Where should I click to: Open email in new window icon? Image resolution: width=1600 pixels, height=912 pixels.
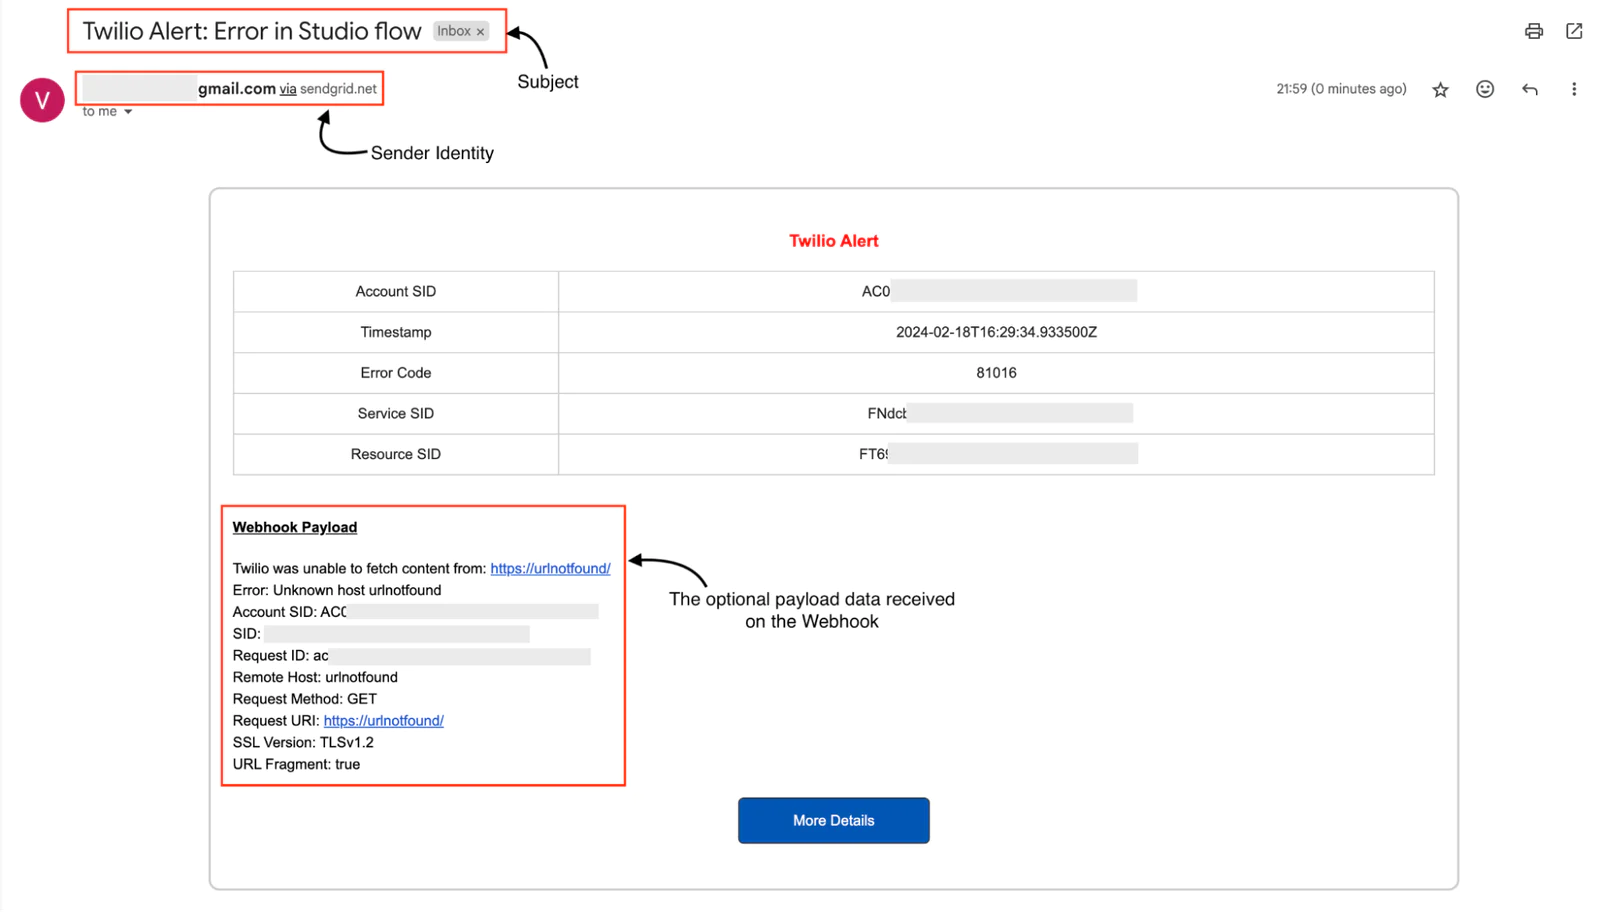1574,31
